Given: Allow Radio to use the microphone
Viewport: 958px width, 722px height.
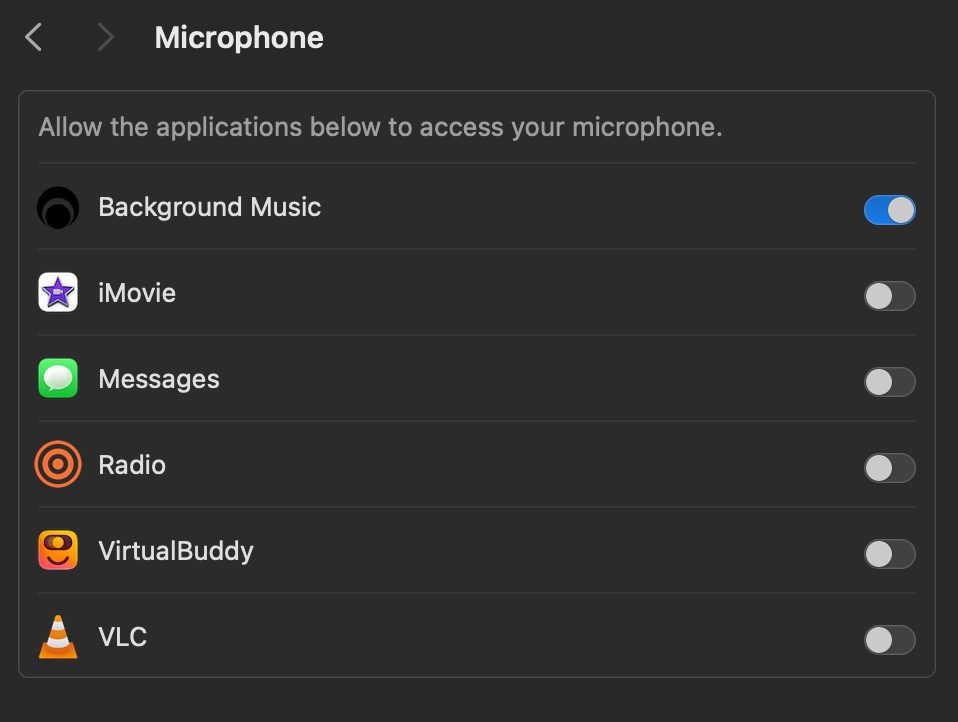Looking at the screenshot, I should pyautogui.click(x=889, y=468).
